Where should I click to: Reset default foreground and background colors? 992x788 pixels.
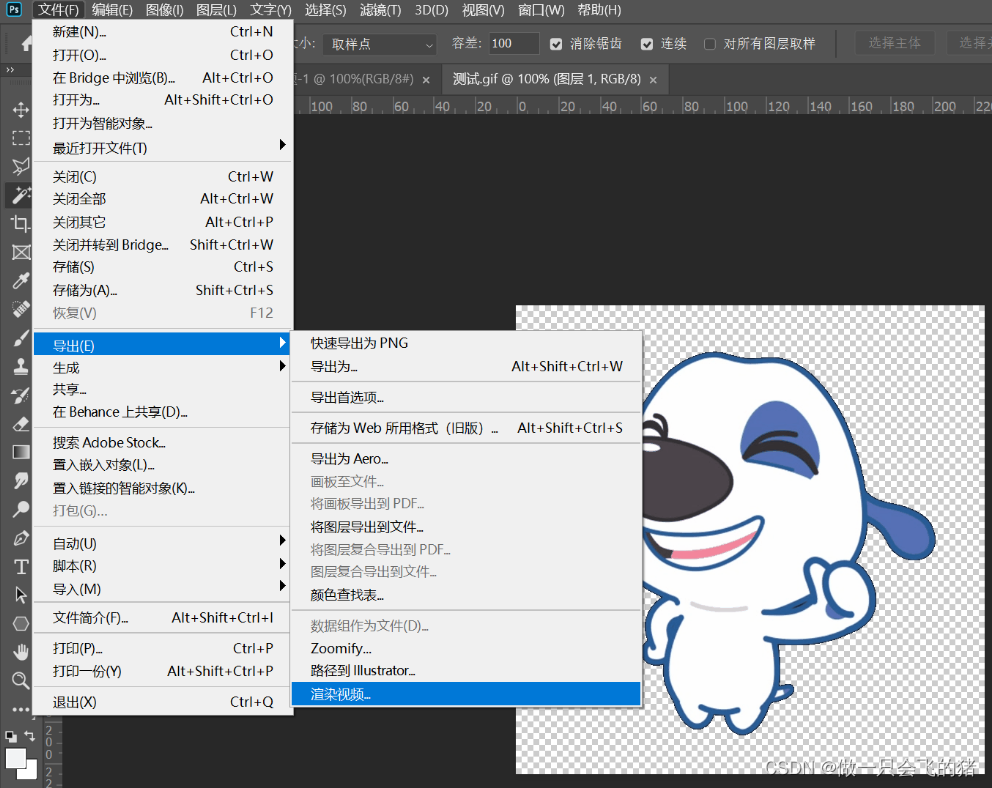pos(11,736)
